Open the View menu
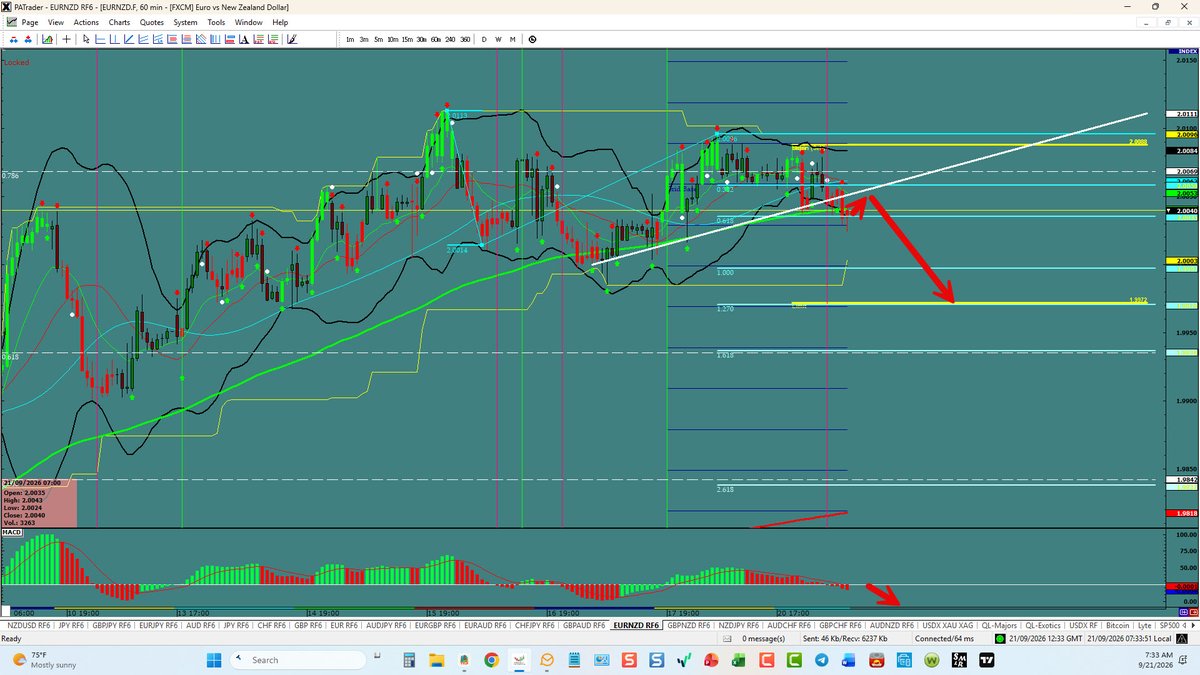The image size is (1200, 675). [x=57, y=22]
